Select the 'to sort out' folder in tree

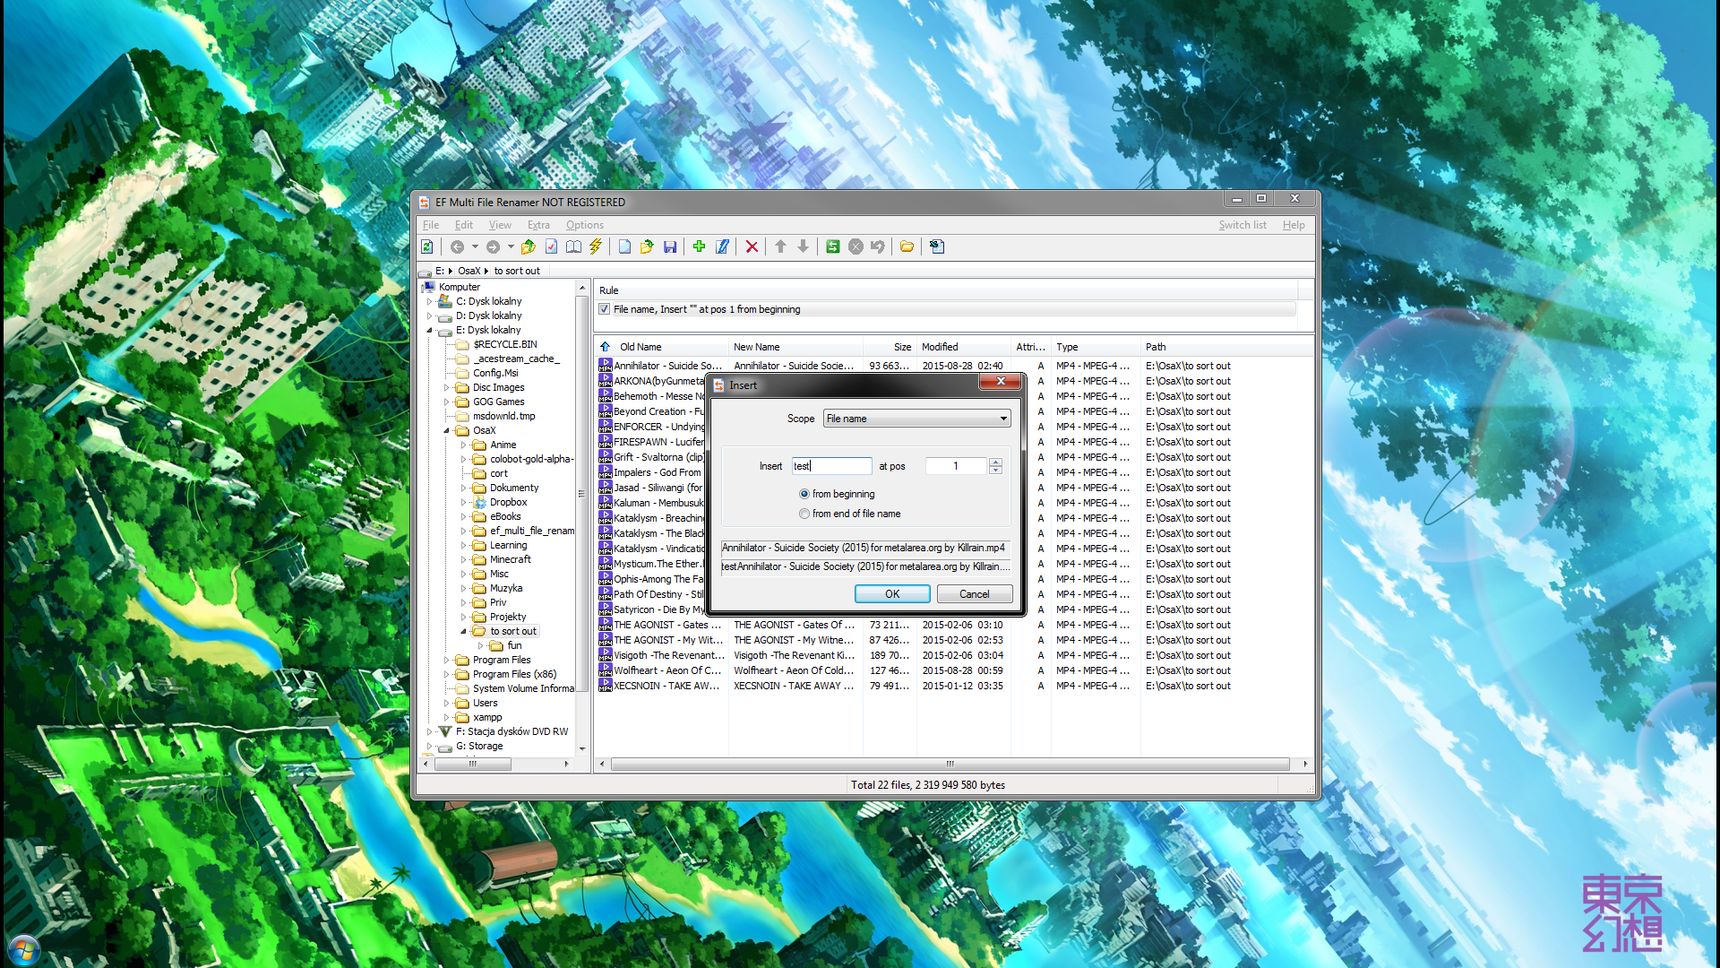tap(514, 632)
